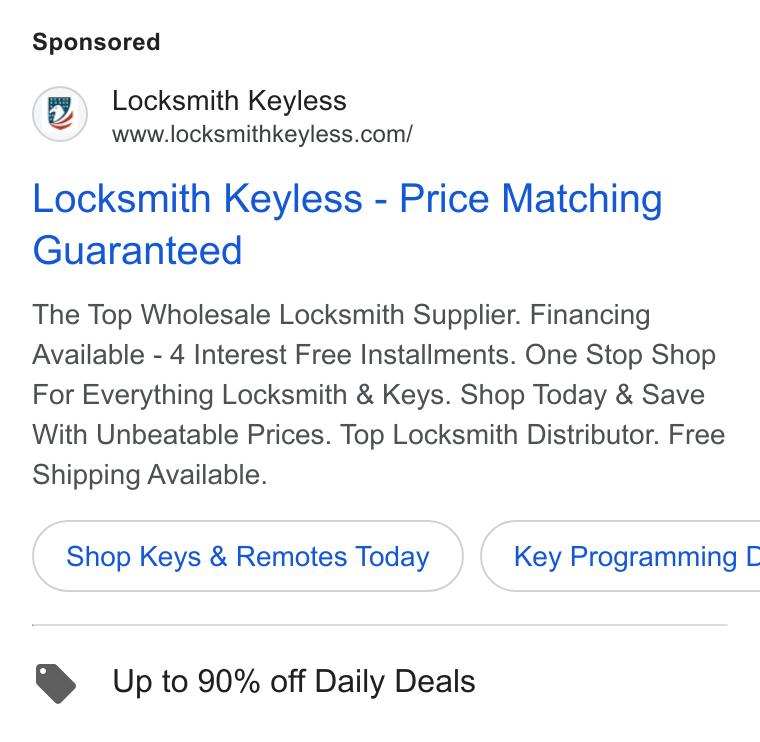Image resolution: width=760 pixels, height=742 pixels.
Task: Open Up to 90% off Daily Deals
Action: (294, 681)
